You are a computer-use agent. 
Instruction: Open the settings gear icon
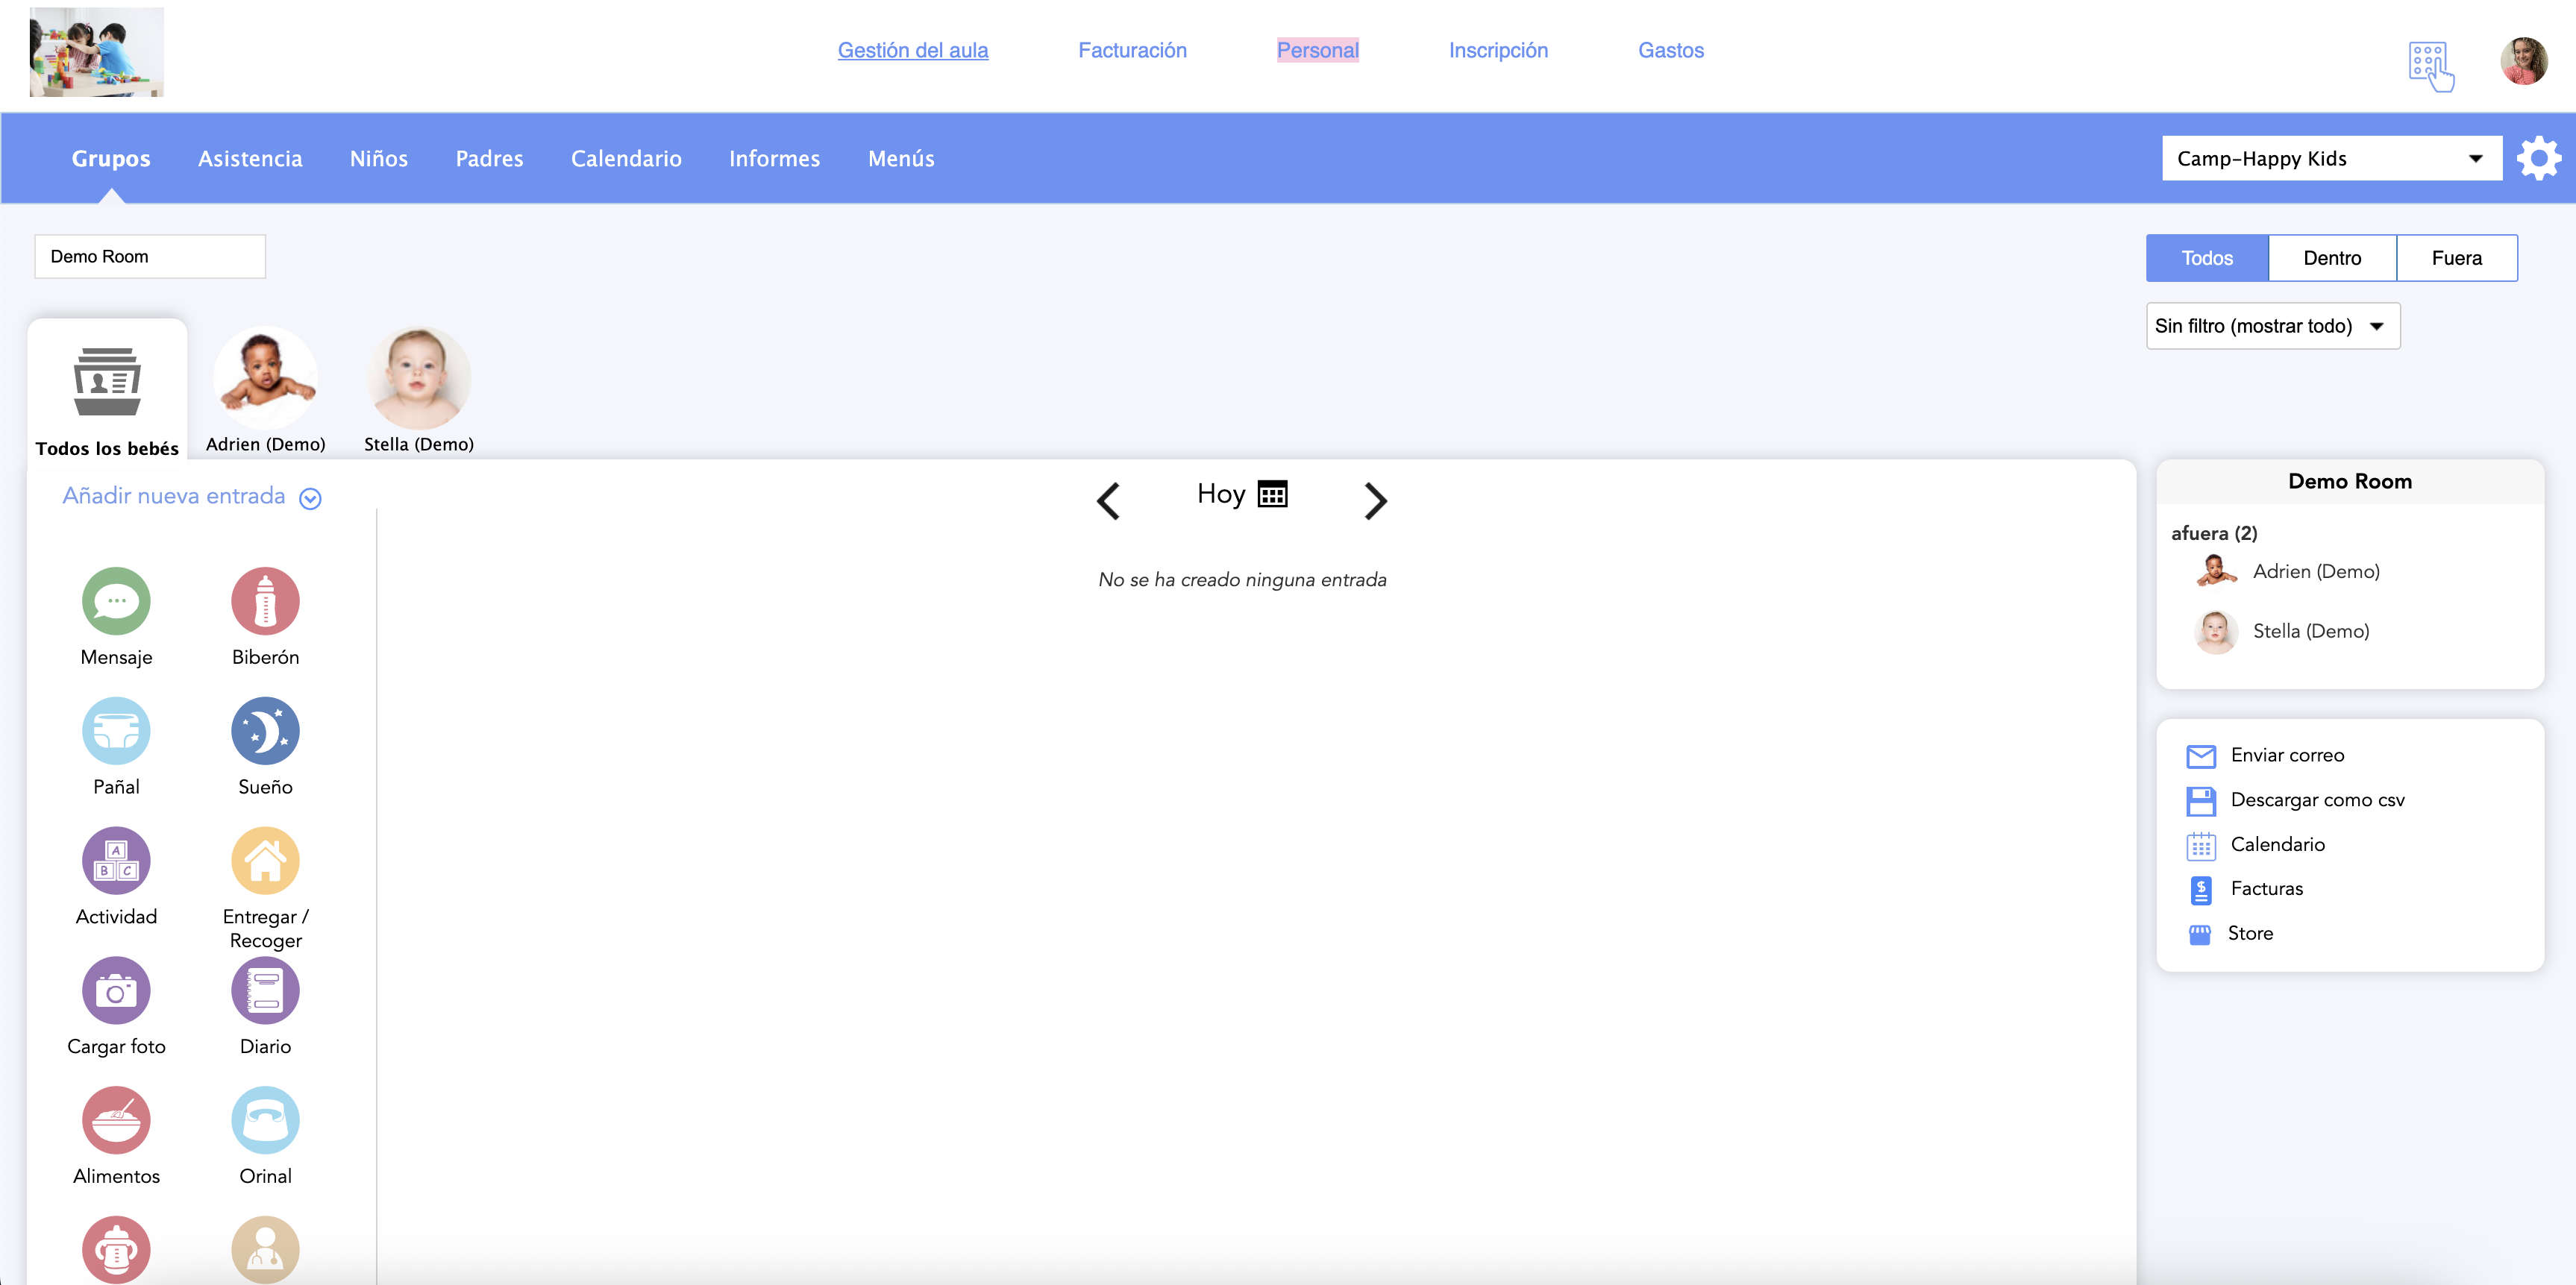tap(2538, 159)
